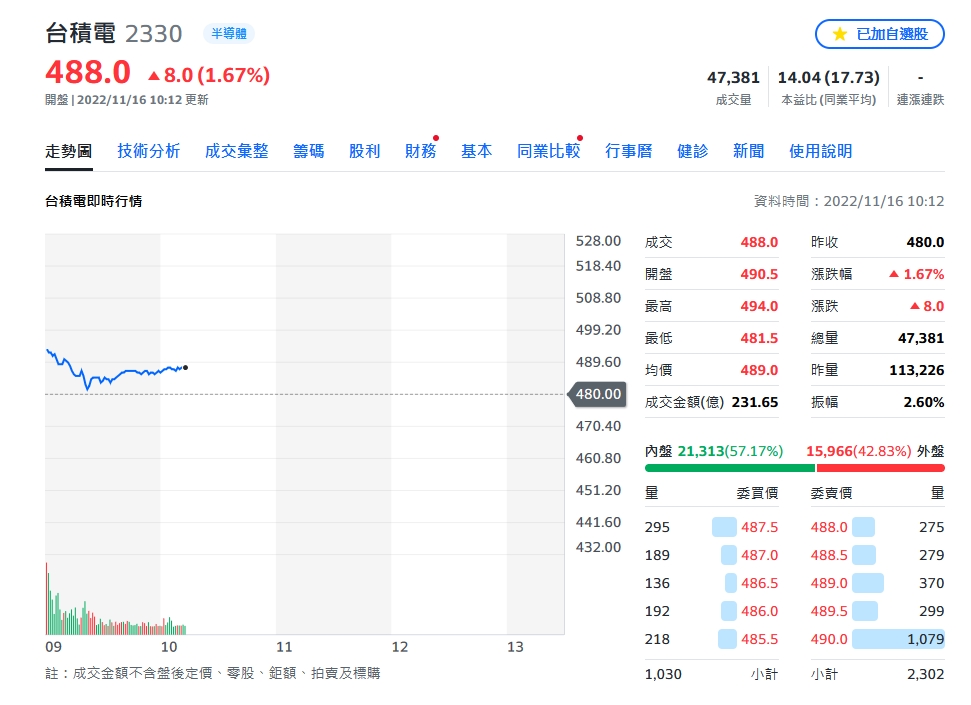Click bid price 487.5

759,527
